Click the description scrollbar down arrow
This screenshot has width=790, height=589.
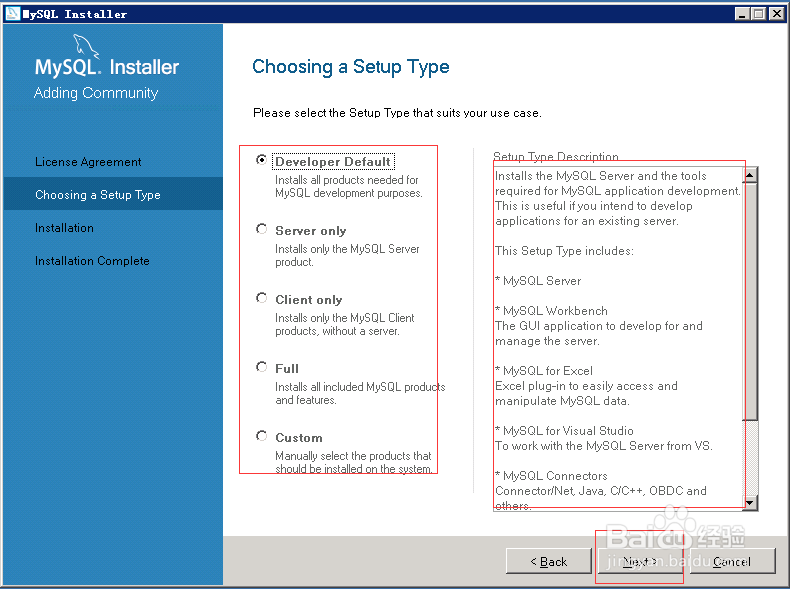coord(750,502)
